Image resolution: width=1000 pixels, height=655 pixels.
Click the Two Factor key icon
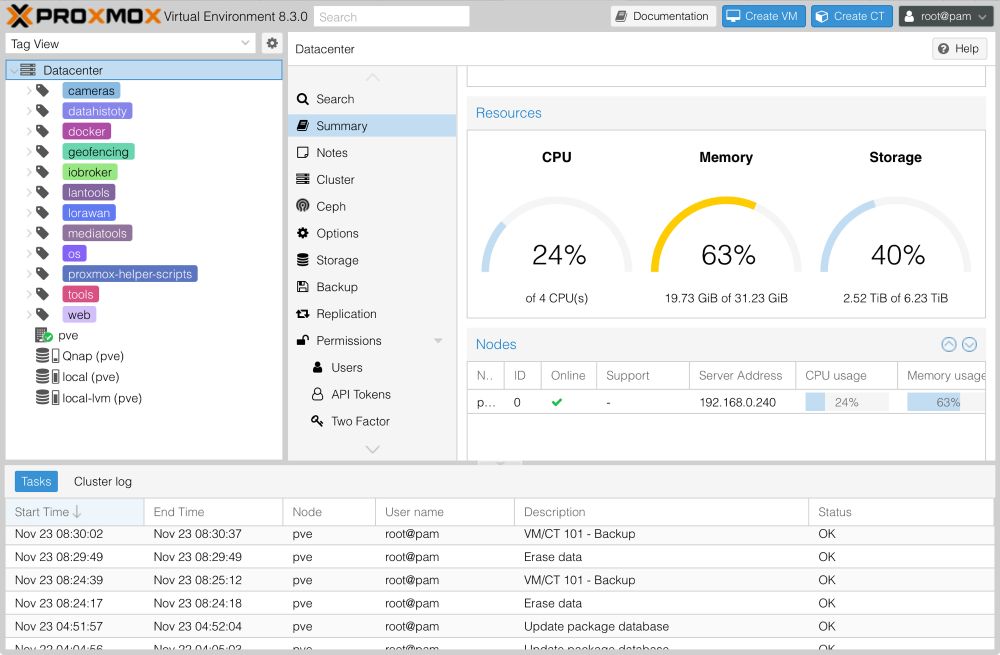[x=317, y=421]
